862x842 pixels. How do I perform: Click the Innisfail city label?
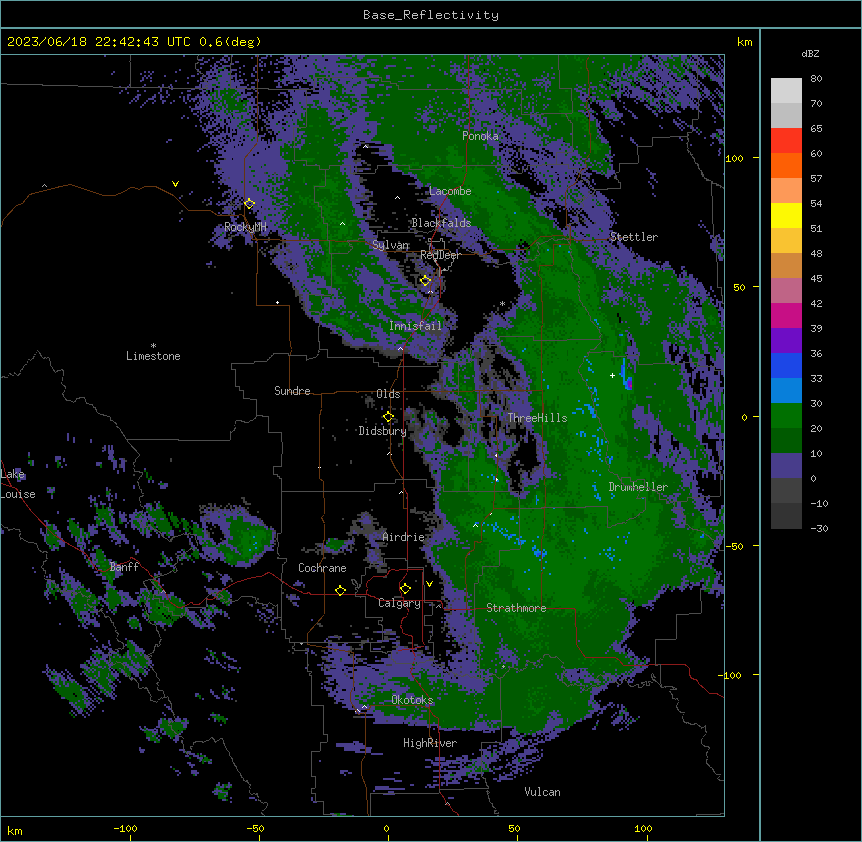click(415, 326)
